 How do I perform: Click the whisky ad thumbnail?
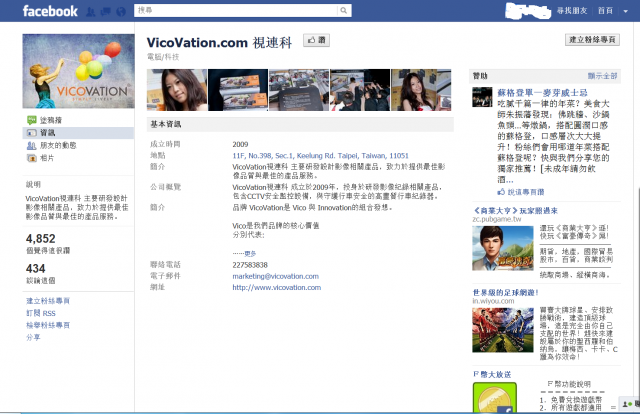[482, 97]
